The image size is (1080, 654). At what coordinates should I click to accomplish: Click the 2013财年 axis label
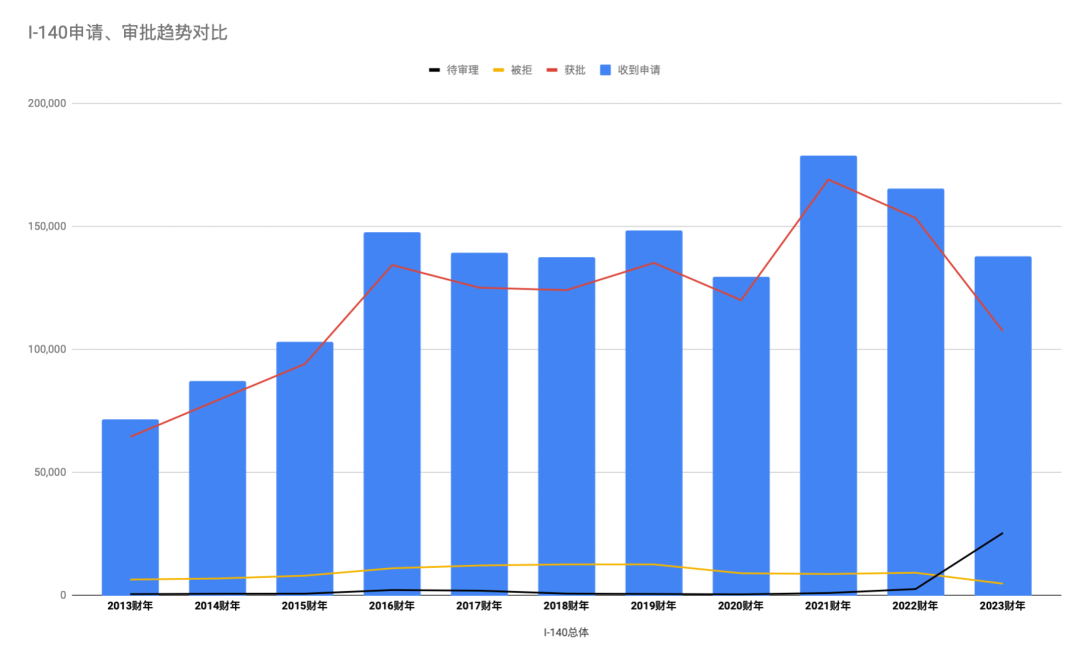(x=130, y=606)
